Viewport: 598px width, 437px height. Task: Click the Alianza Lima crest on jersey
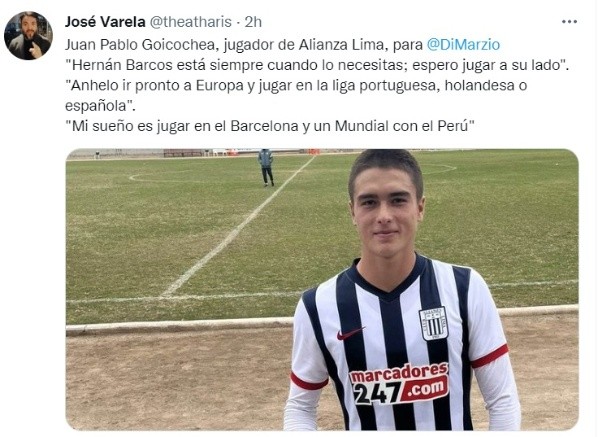coord(433,323)
